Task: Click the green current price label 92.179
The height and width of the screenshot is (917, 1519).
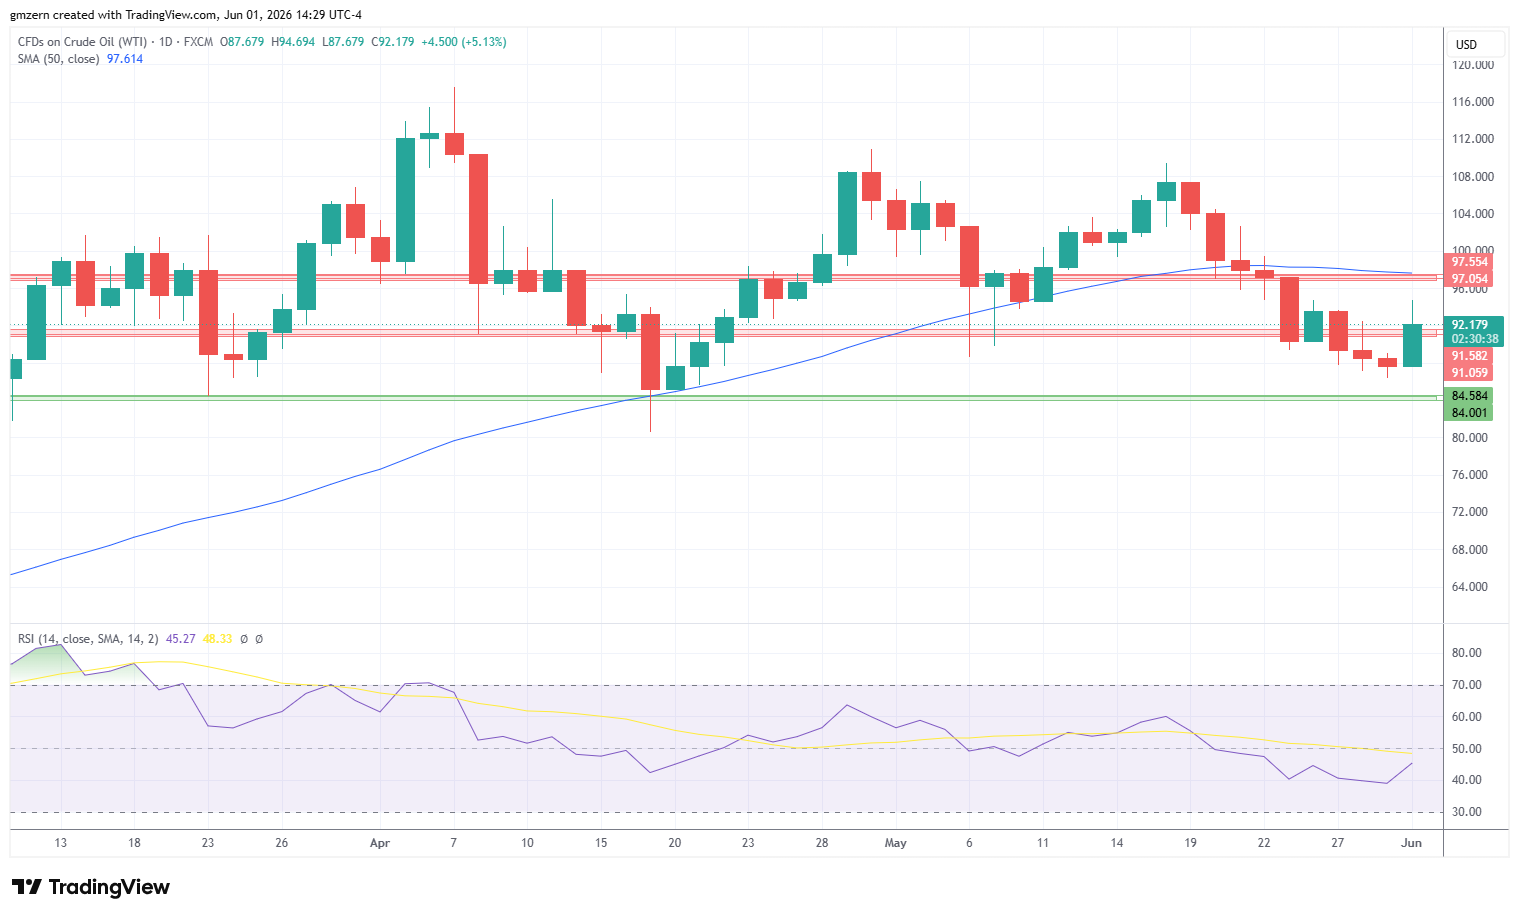Action: 1470,325
